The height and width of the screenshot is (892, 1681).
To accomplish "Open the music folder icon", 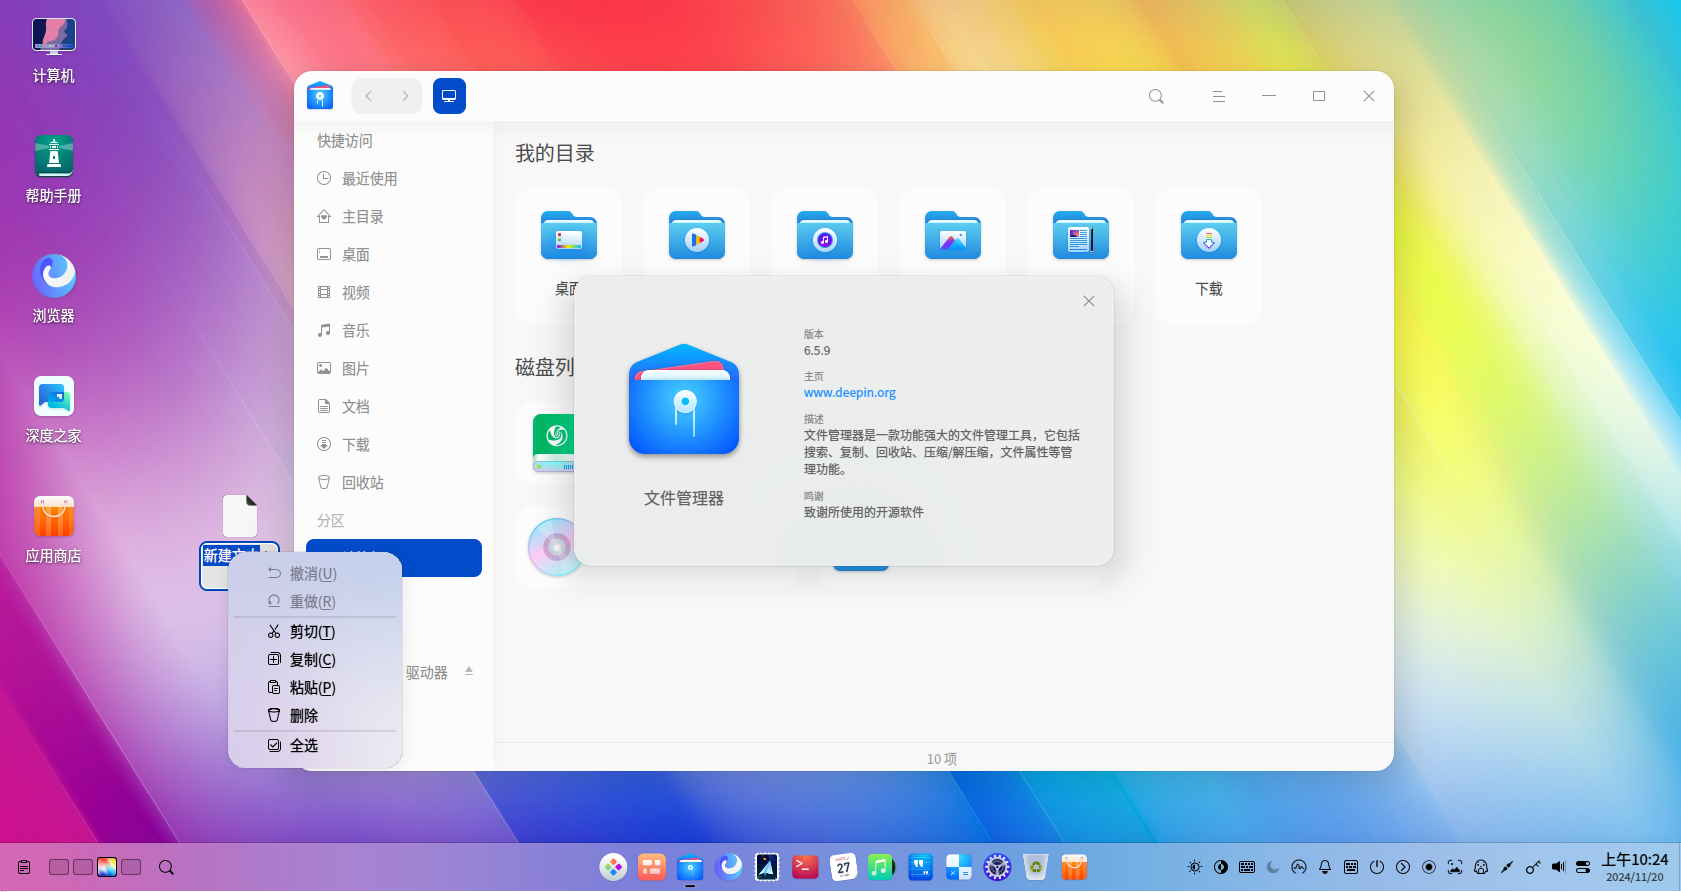I will click(825, 236).
